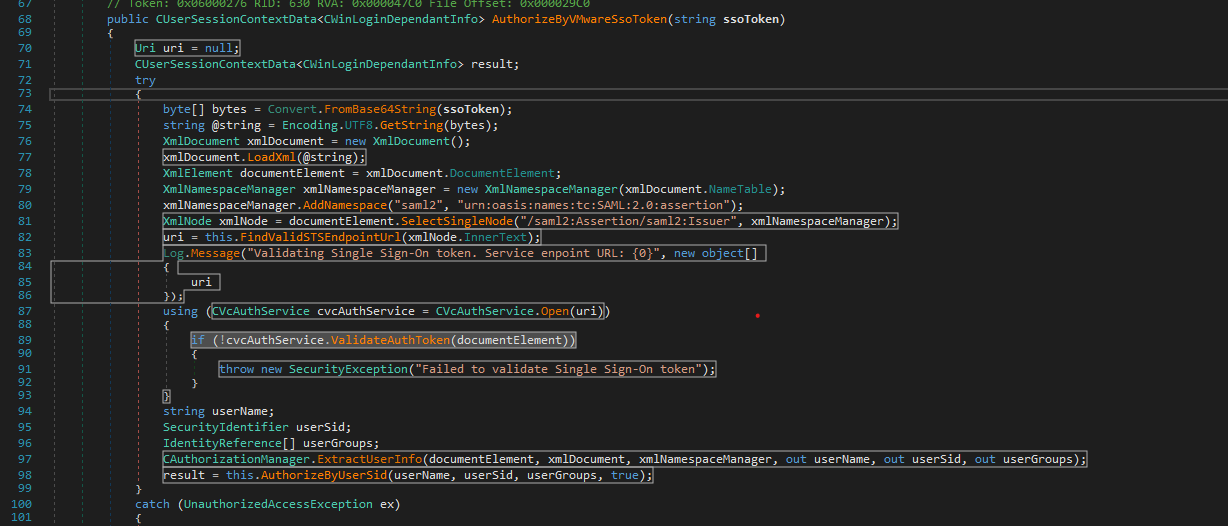Click the public keyword on line 68
This screenshot has width=1228, height=526.
(128, 19)
